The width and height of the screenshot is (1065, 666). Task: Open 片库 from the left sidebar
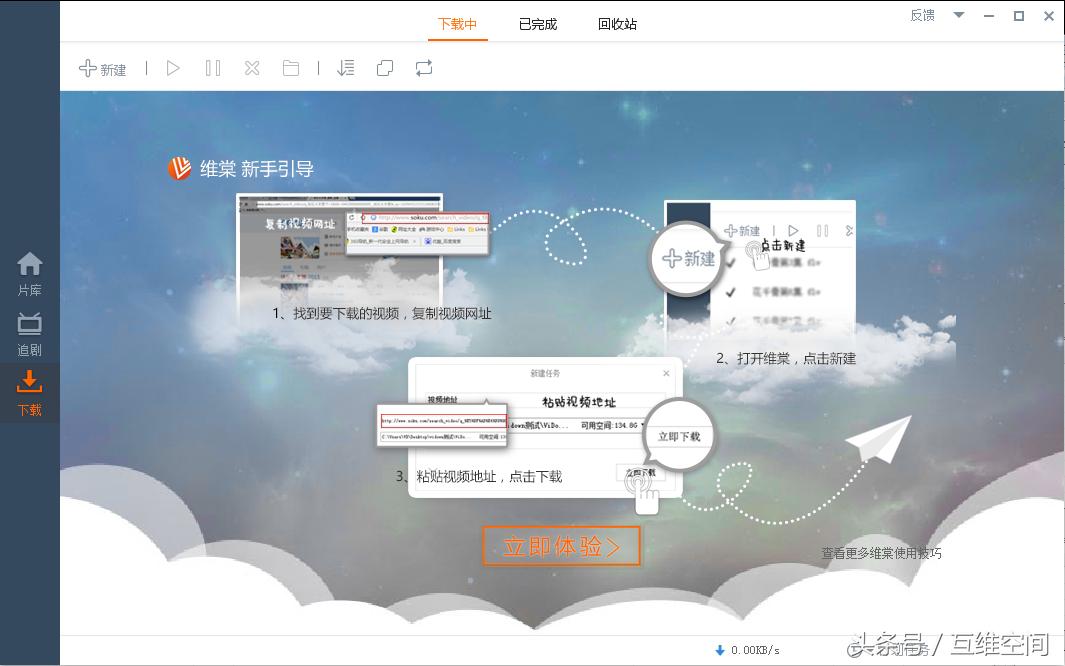coord(29,272)
